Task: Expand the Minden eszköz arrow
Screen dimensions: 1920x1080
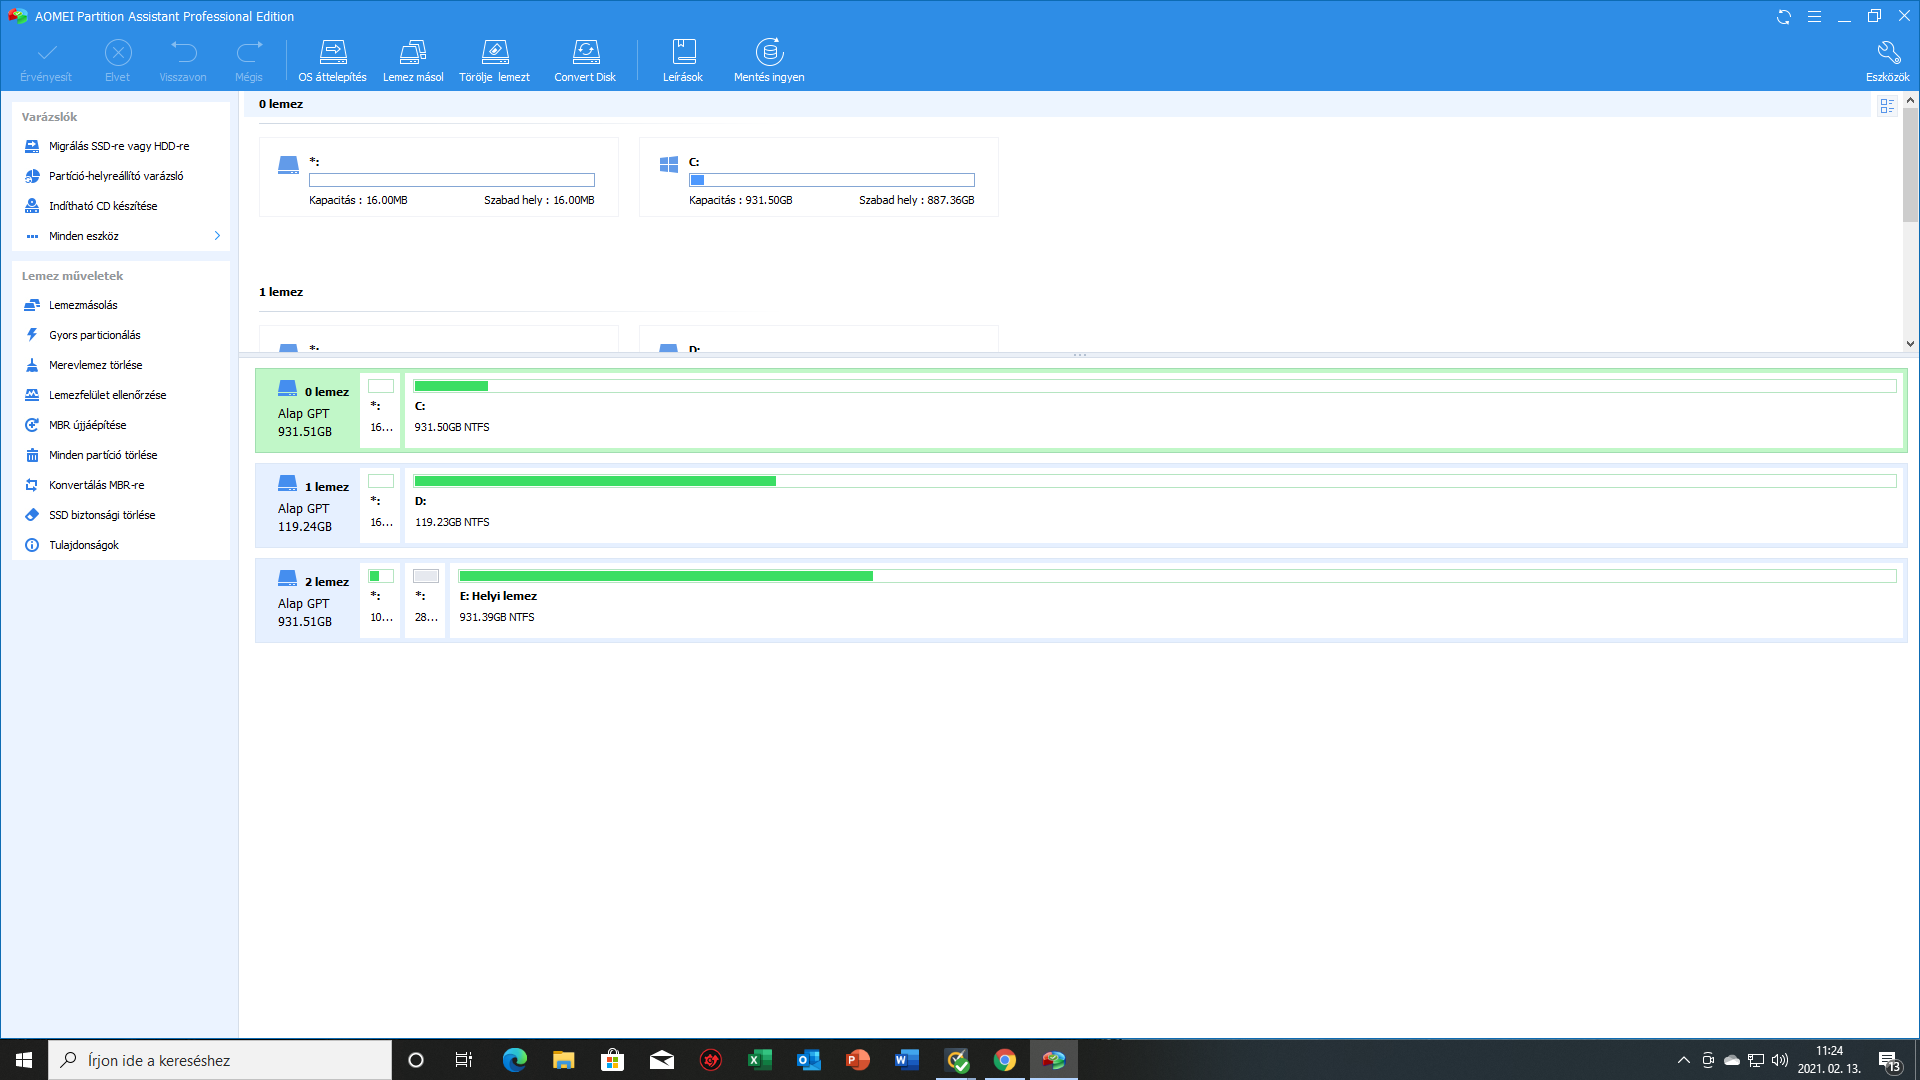Action: [x=217, y=236]
